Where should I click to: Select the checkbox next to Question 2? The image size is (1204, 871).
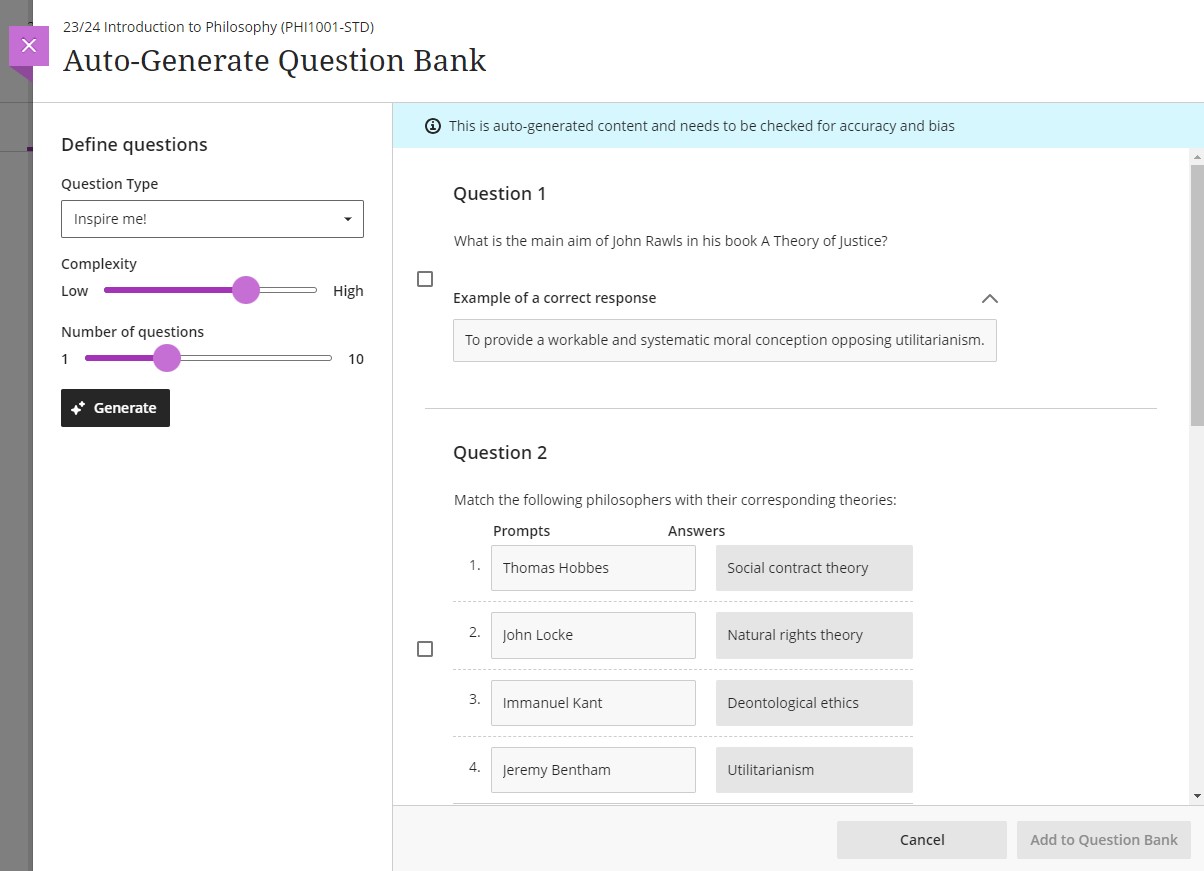pyautogui.click(x=424, y=649)
